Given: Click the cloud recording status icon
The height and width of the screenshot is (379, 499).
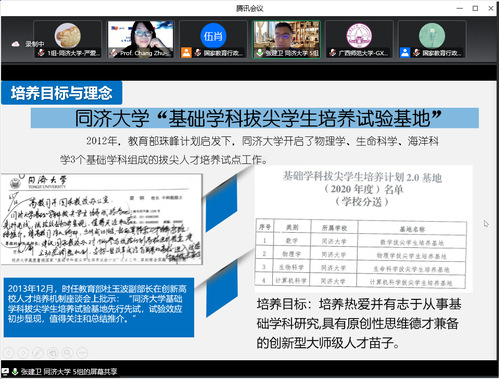Looking at the screenshot, I should point(15,44).
